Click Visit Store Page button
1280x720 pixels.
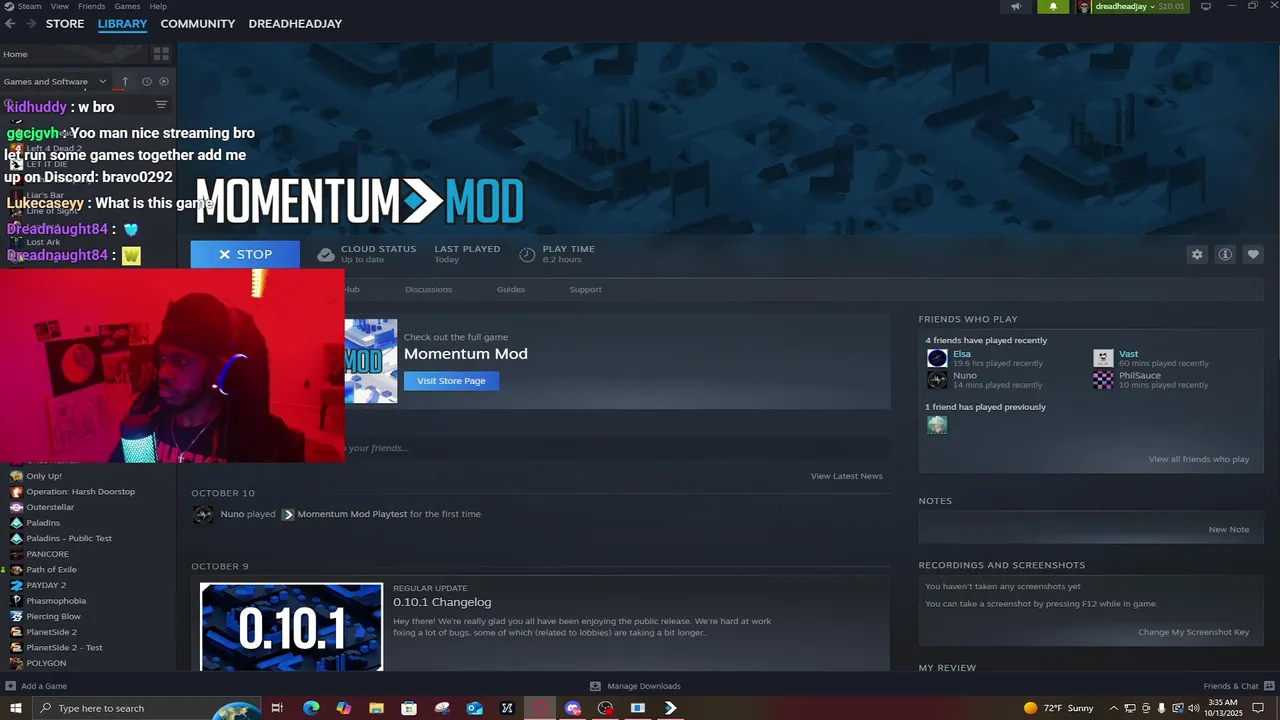pyautogui.click(x=451, y=380)
